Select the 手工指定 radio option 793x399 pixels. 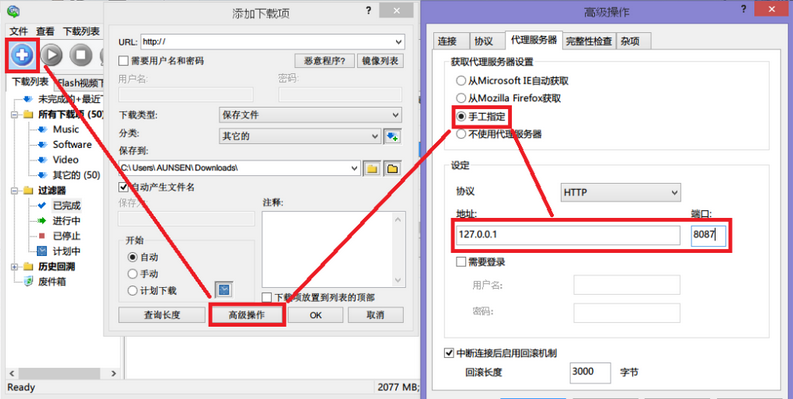461,117
